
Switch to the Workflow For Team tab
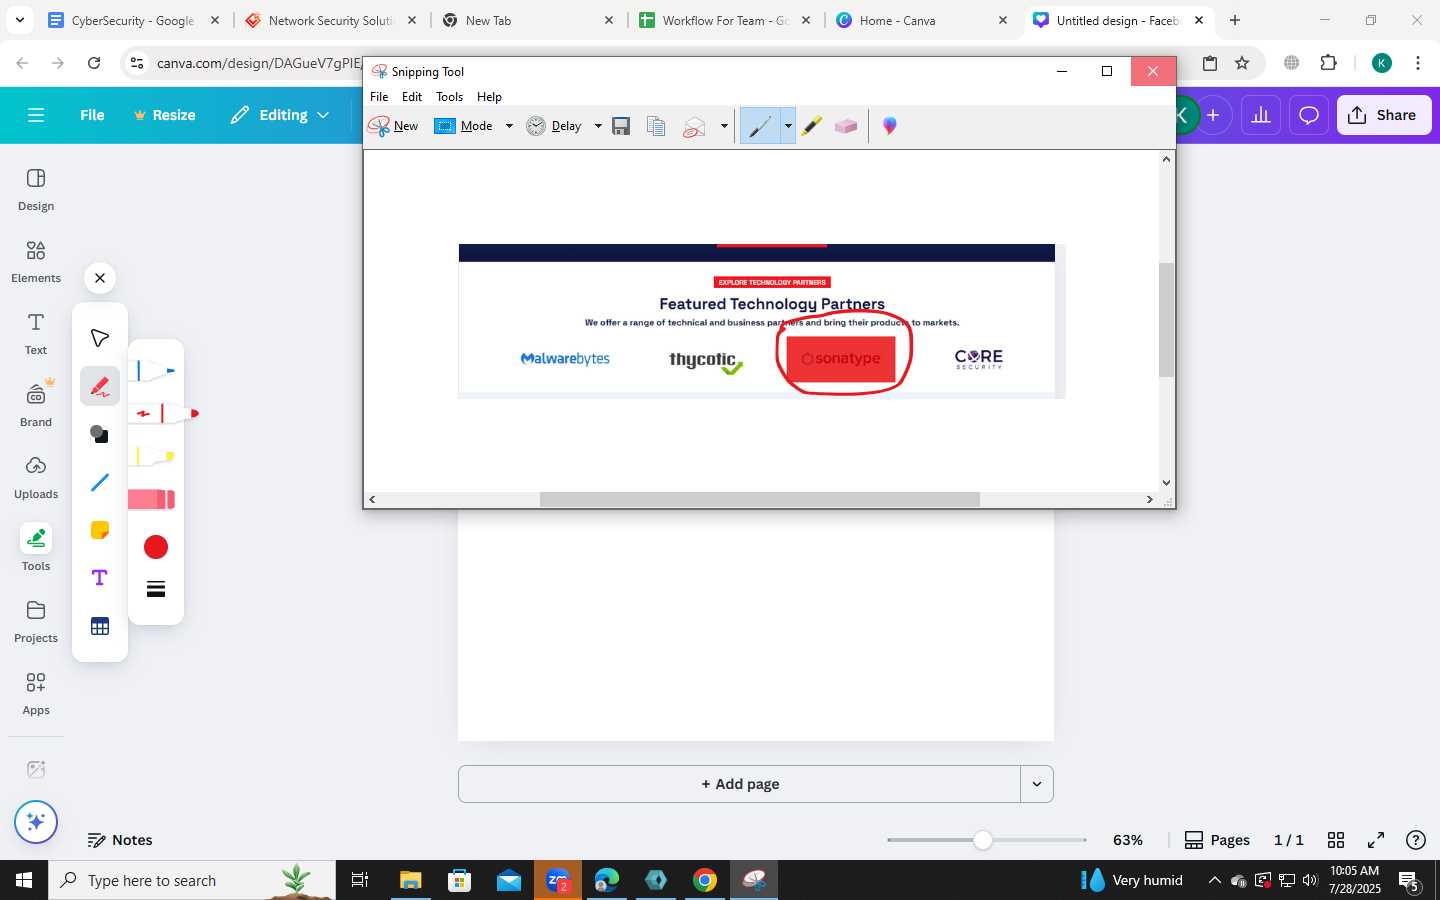pyautogui.click(x=726, y=20)
